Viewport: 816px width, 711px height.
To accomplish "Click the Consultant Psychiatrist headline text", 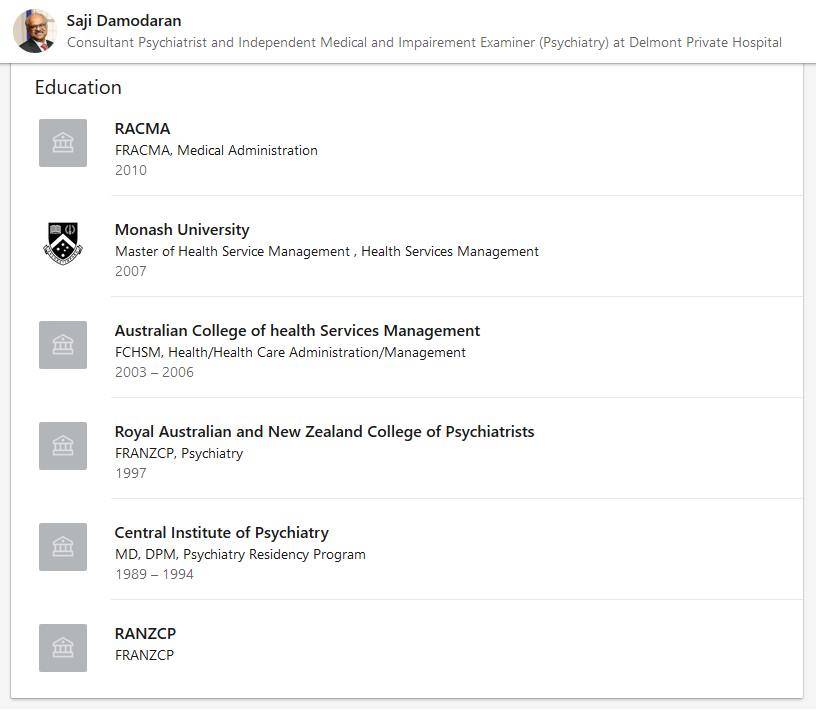I will click(x=424, y=42).
